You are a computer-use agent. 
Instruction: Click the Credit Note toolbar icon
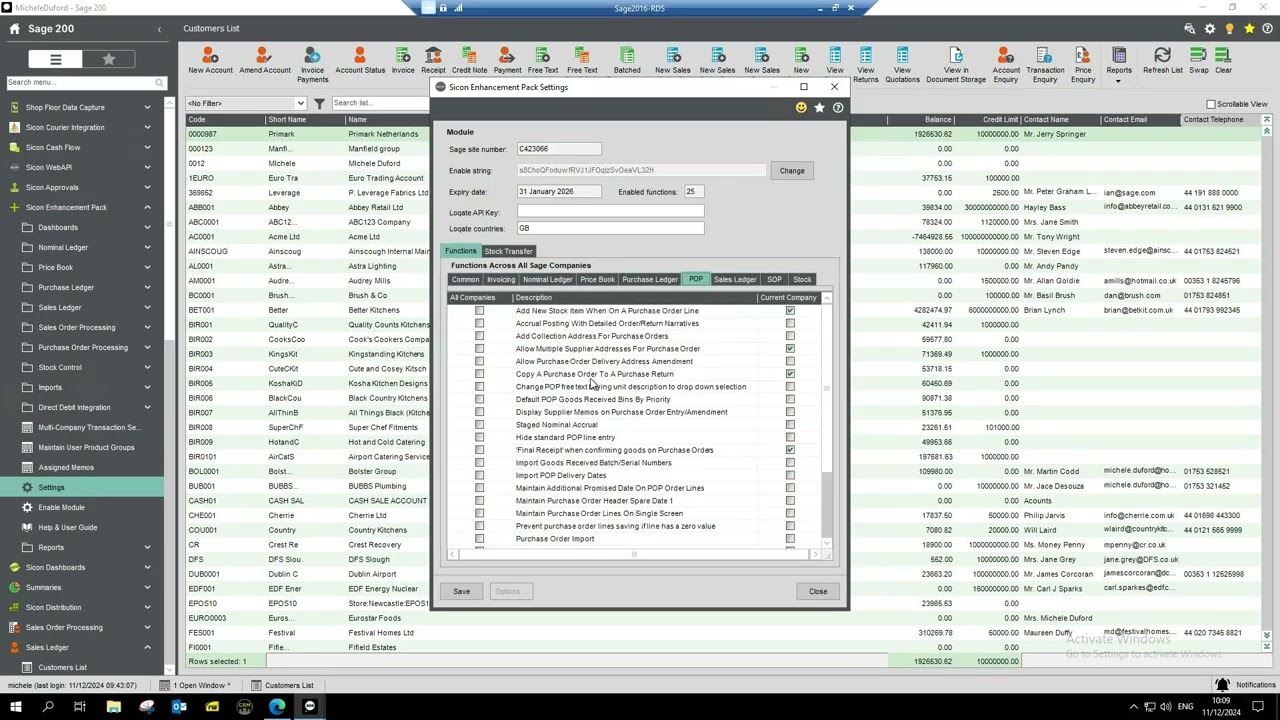point(469,61)
